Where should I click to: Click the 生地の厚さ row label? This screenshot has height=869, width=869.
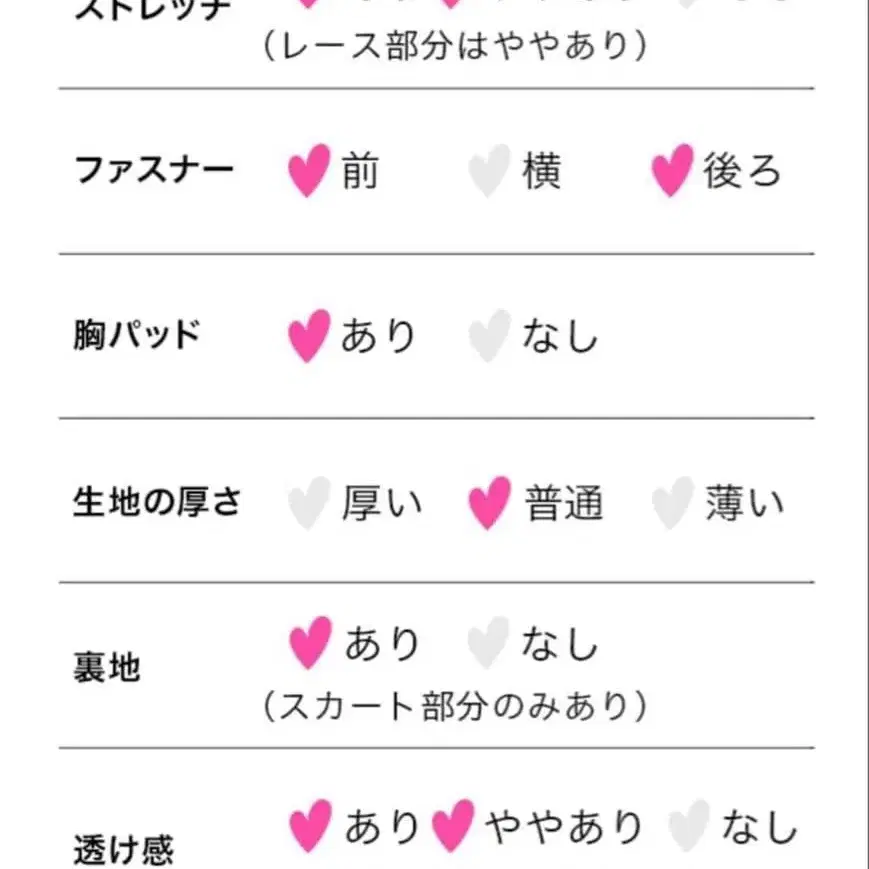[x=157, y=501]
